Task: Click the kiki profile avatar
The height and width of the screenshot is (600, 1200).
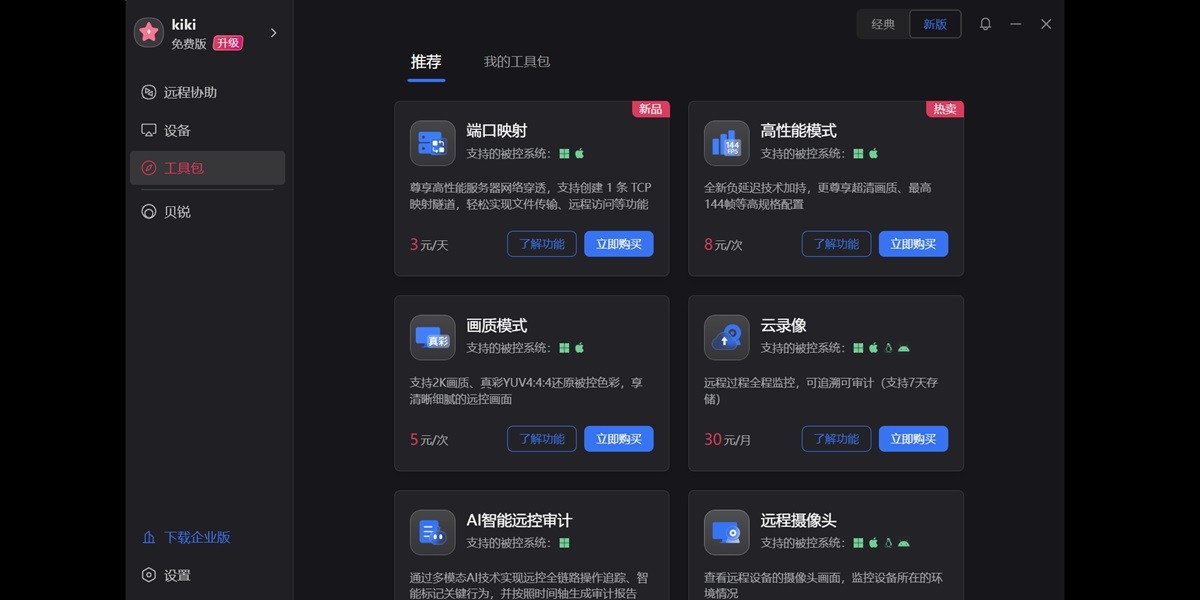Action: 148,31
